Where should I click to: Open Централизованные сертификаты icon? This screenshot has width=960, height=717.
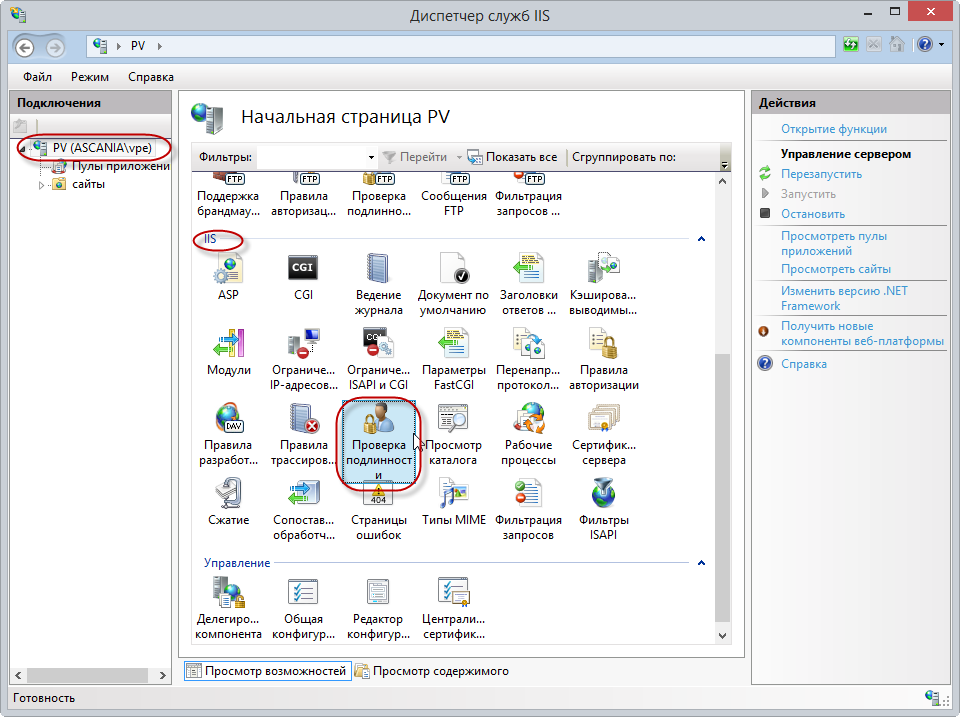453,609
